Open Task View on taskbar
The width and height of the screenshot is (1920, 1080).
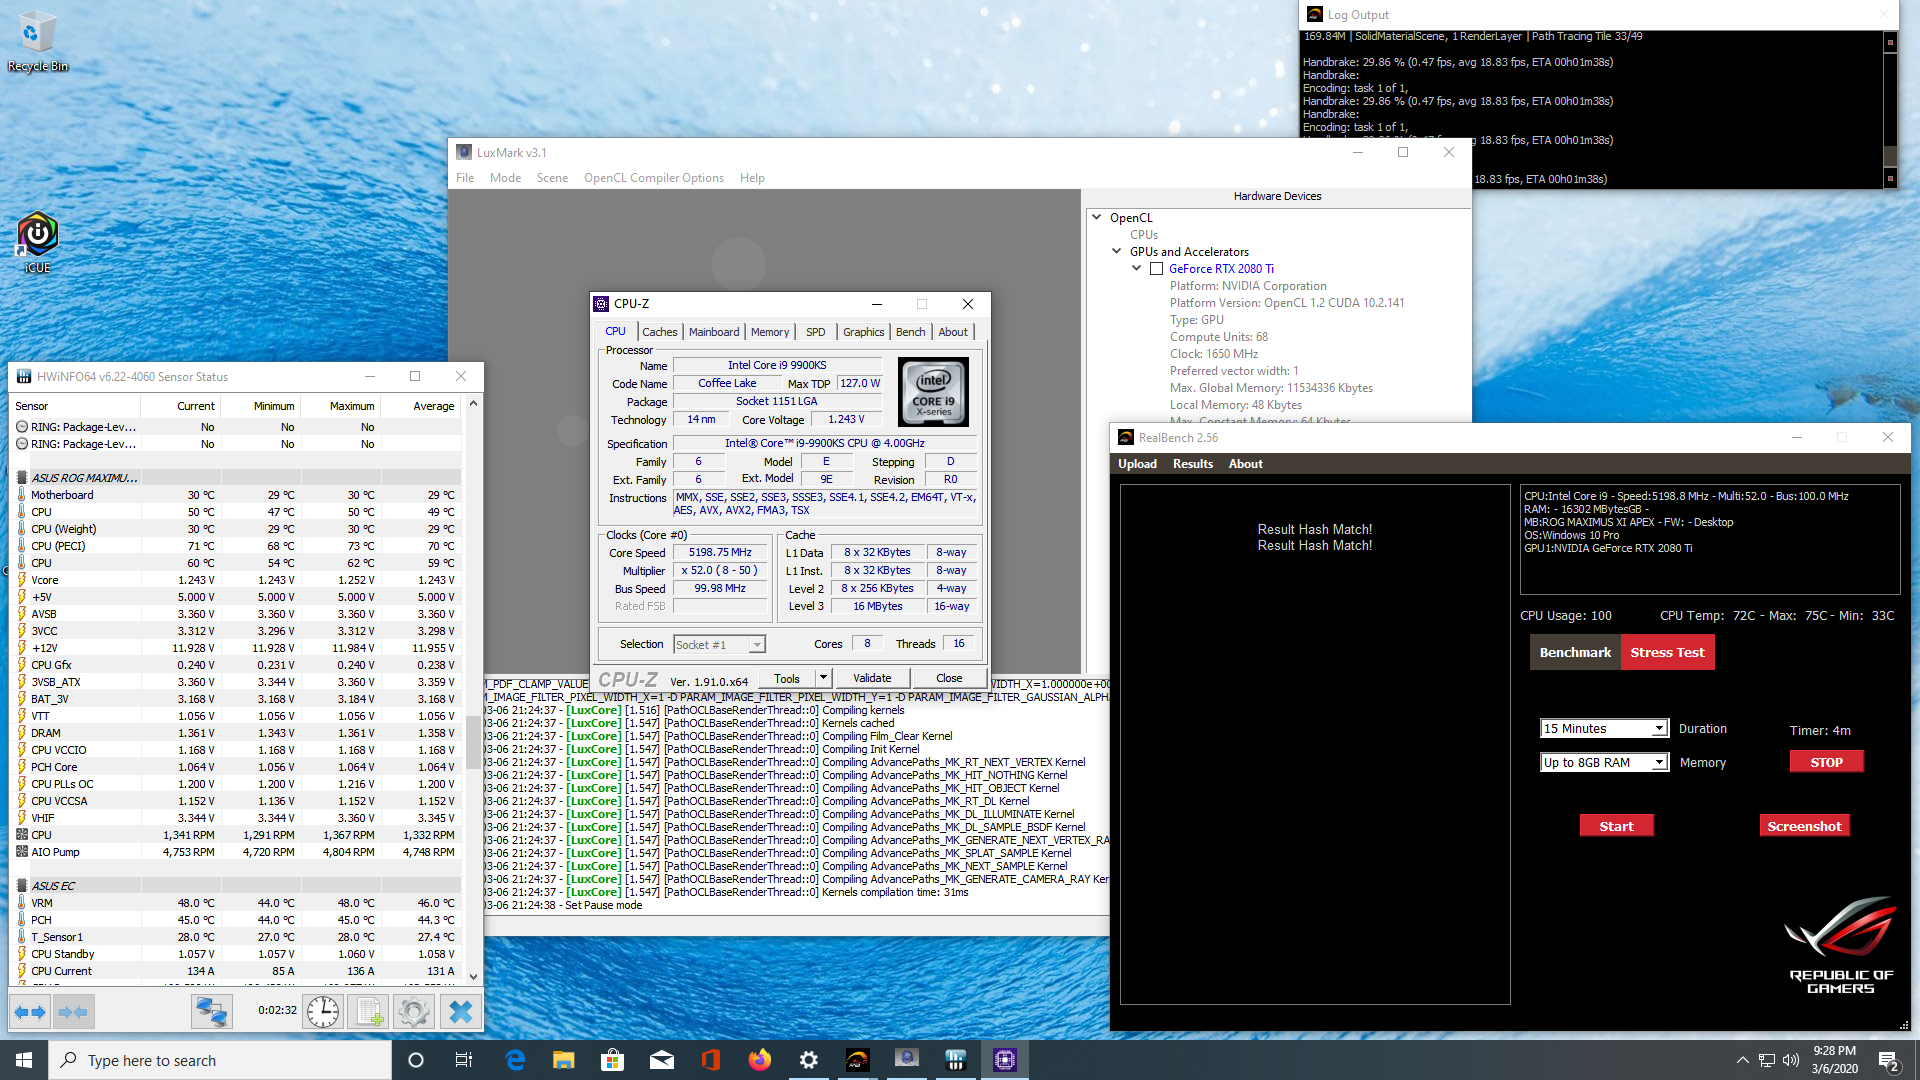point(464,1060)
